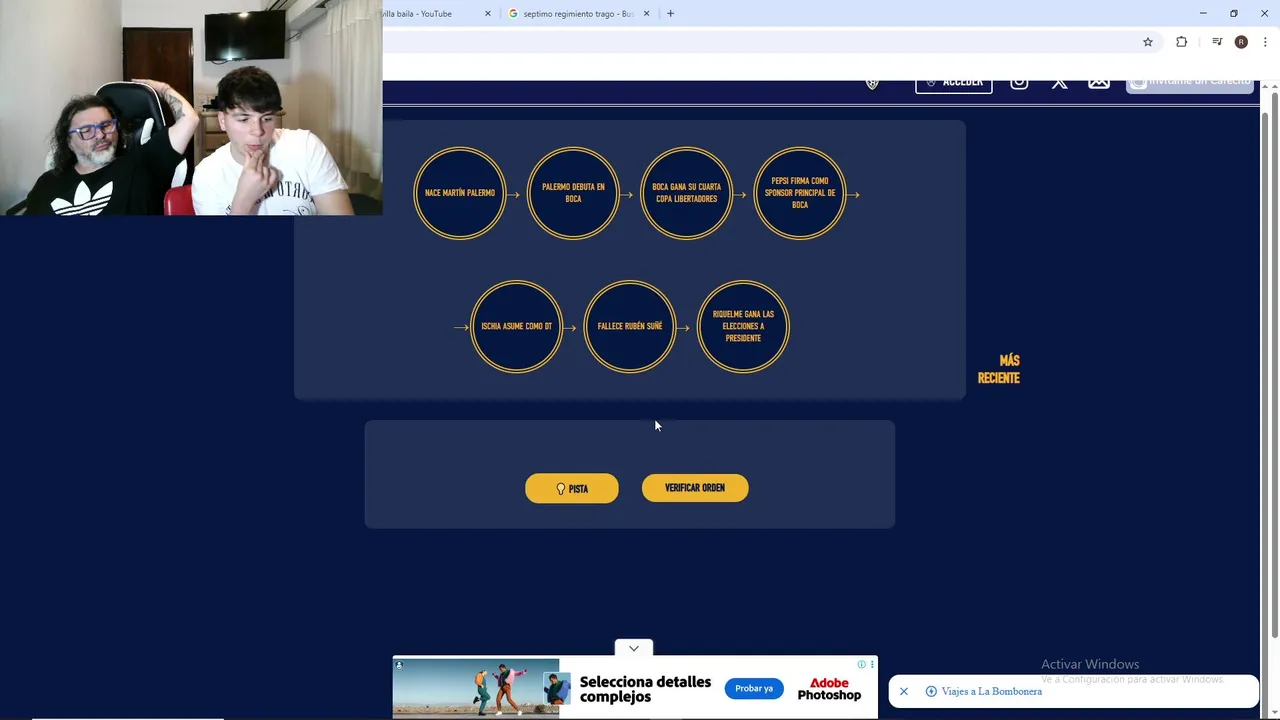Click the scrollbar up arrow
Screen dimensions: 1280x720
(x=1274, y=87)
